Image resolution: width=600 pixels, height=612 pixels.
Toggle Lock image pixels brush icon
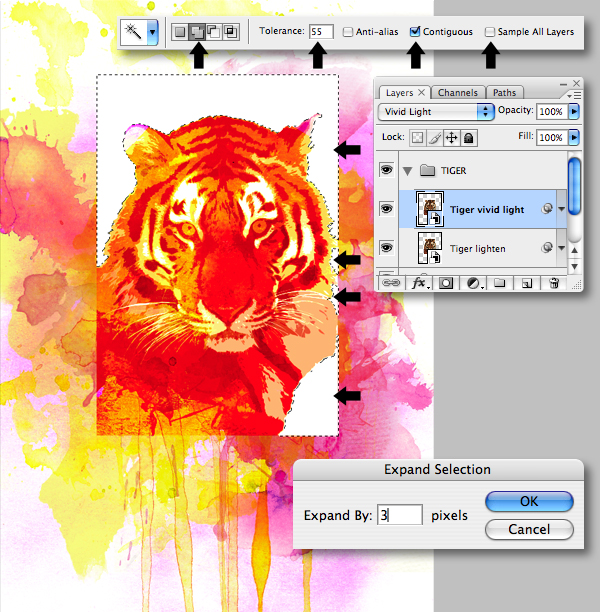coord(434,138)
